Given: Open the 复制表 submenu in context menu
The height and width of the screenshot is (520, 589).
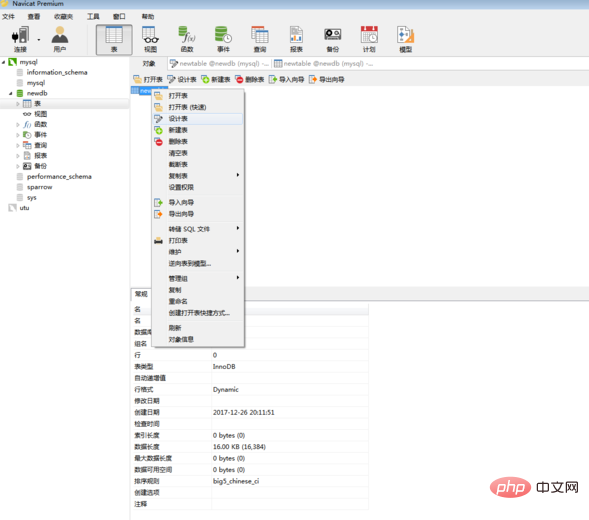Looking at the screenshot, I should 198,176.
